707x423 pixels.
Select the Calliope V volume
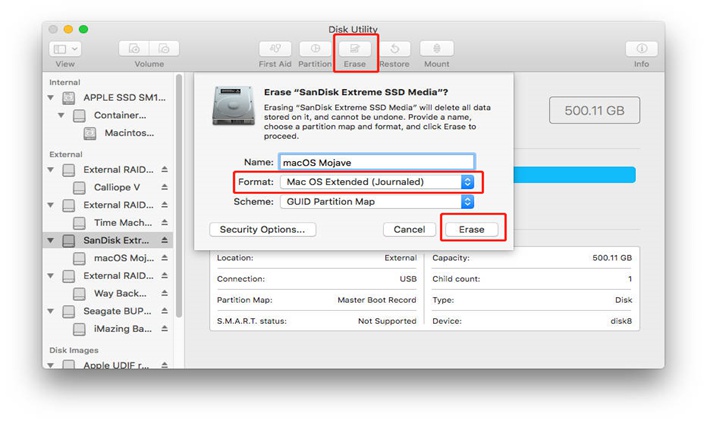click(106, 187)
